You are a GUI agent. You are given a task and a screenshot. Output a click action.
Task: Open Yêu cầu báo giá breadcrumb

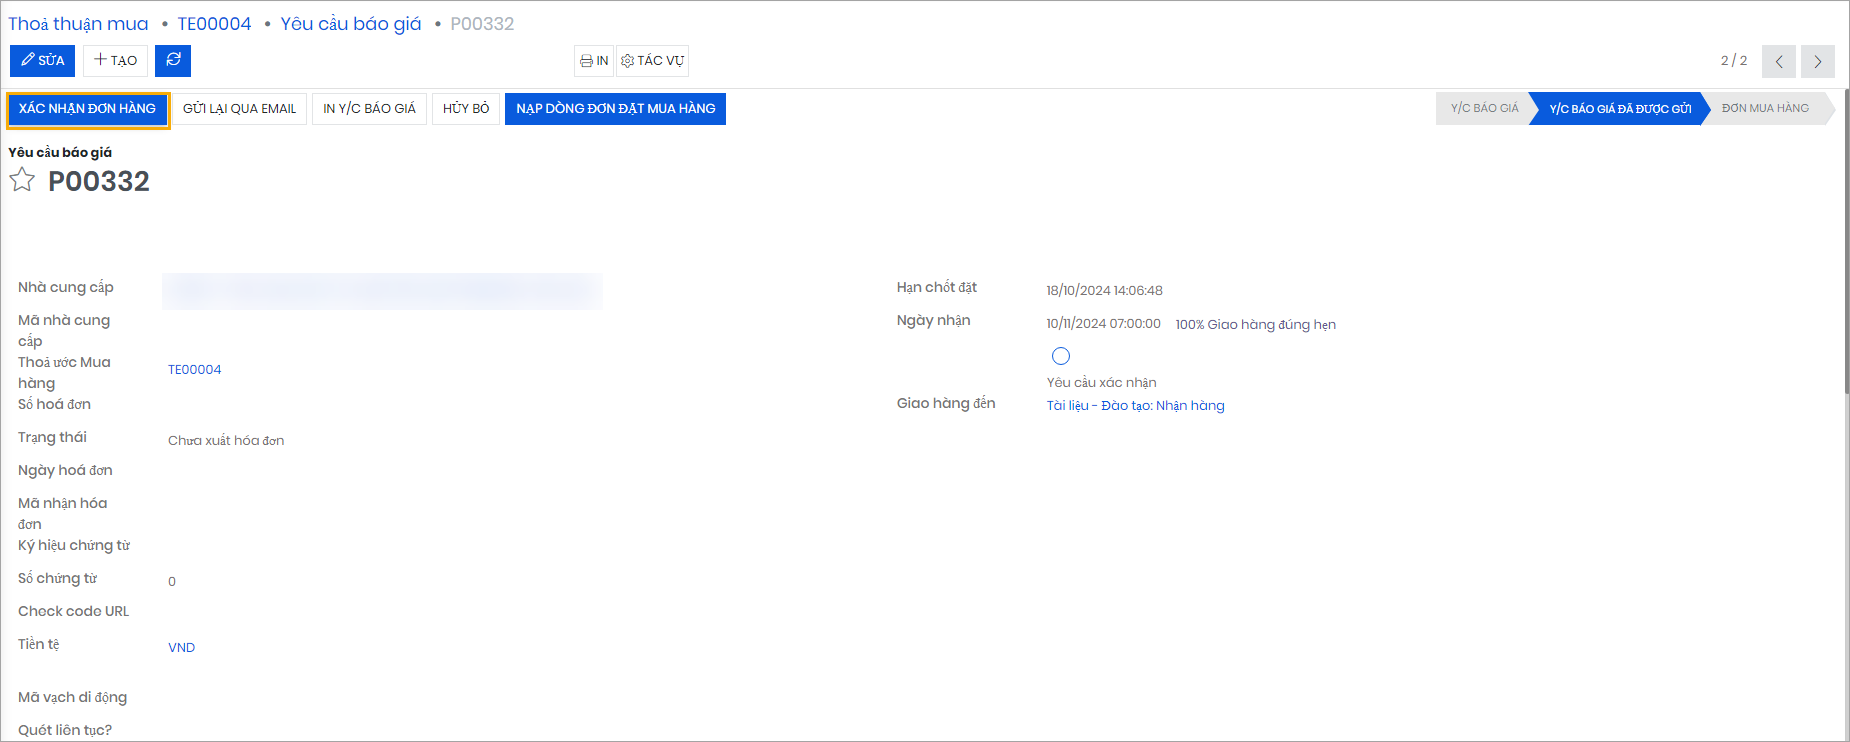tap(351, 24)
